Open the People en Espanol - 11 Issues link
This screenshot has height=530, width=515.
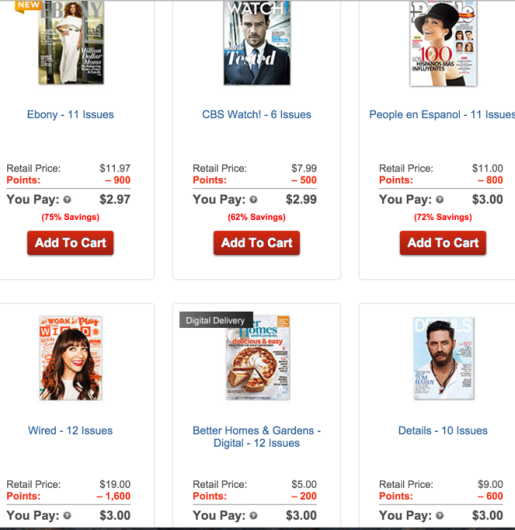tap(442, 115)
